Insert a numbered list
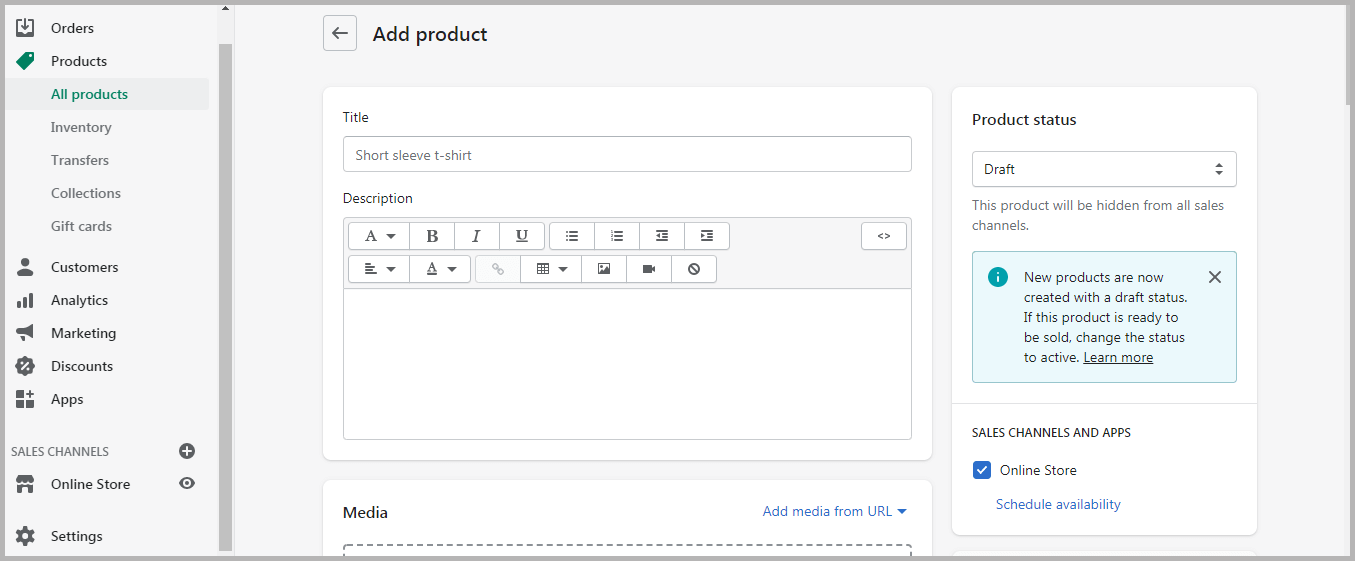 [617, 236]
